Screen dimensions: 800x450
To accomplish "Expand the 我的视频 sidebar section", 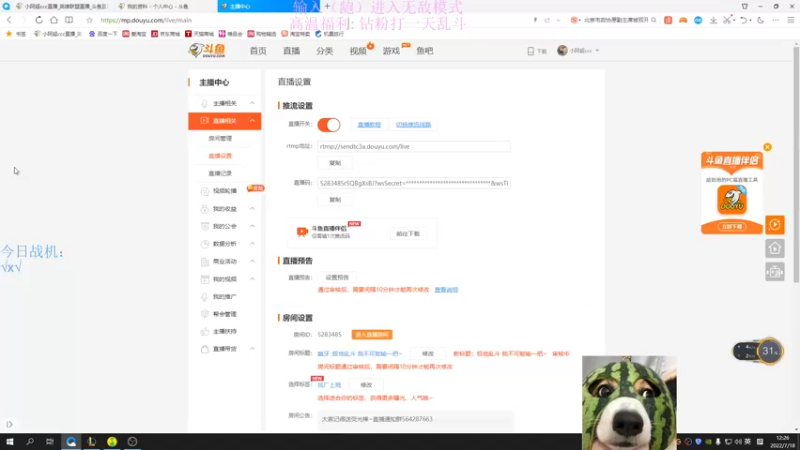I will point(252,279).
